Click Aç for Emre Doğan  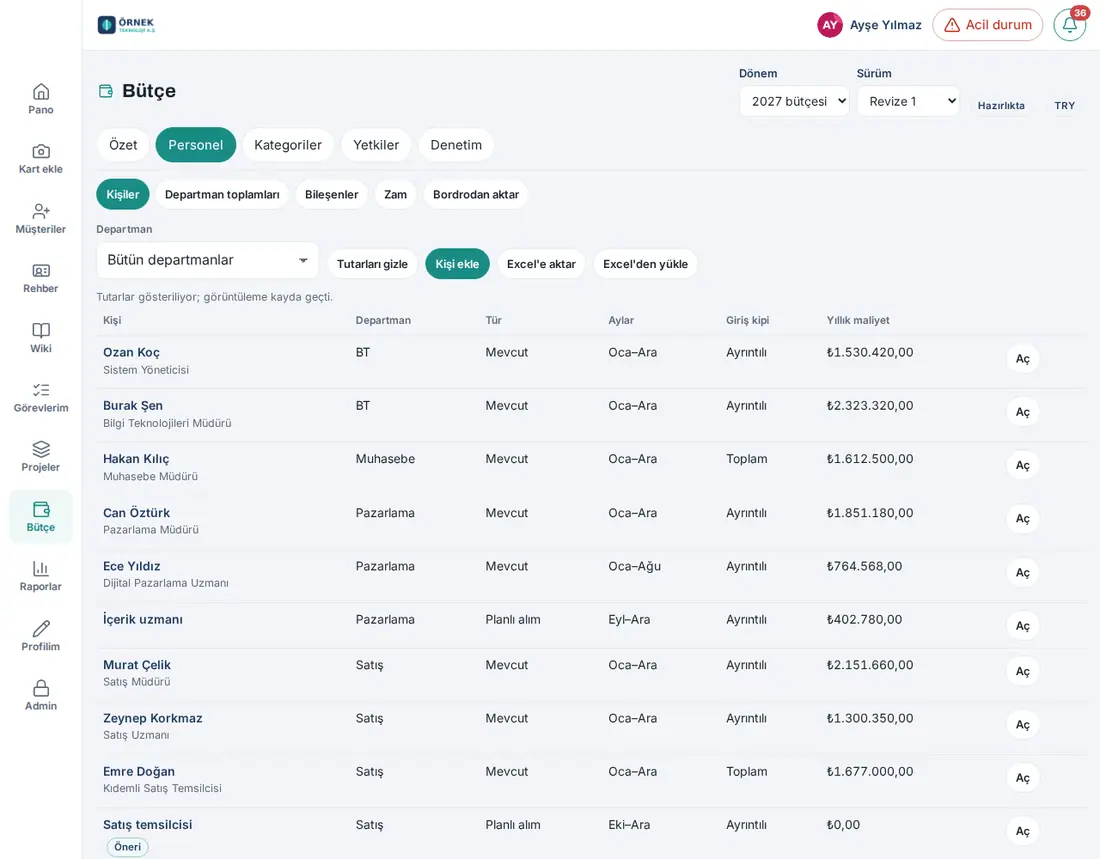pyautogui.click(x=1023, y=778)
